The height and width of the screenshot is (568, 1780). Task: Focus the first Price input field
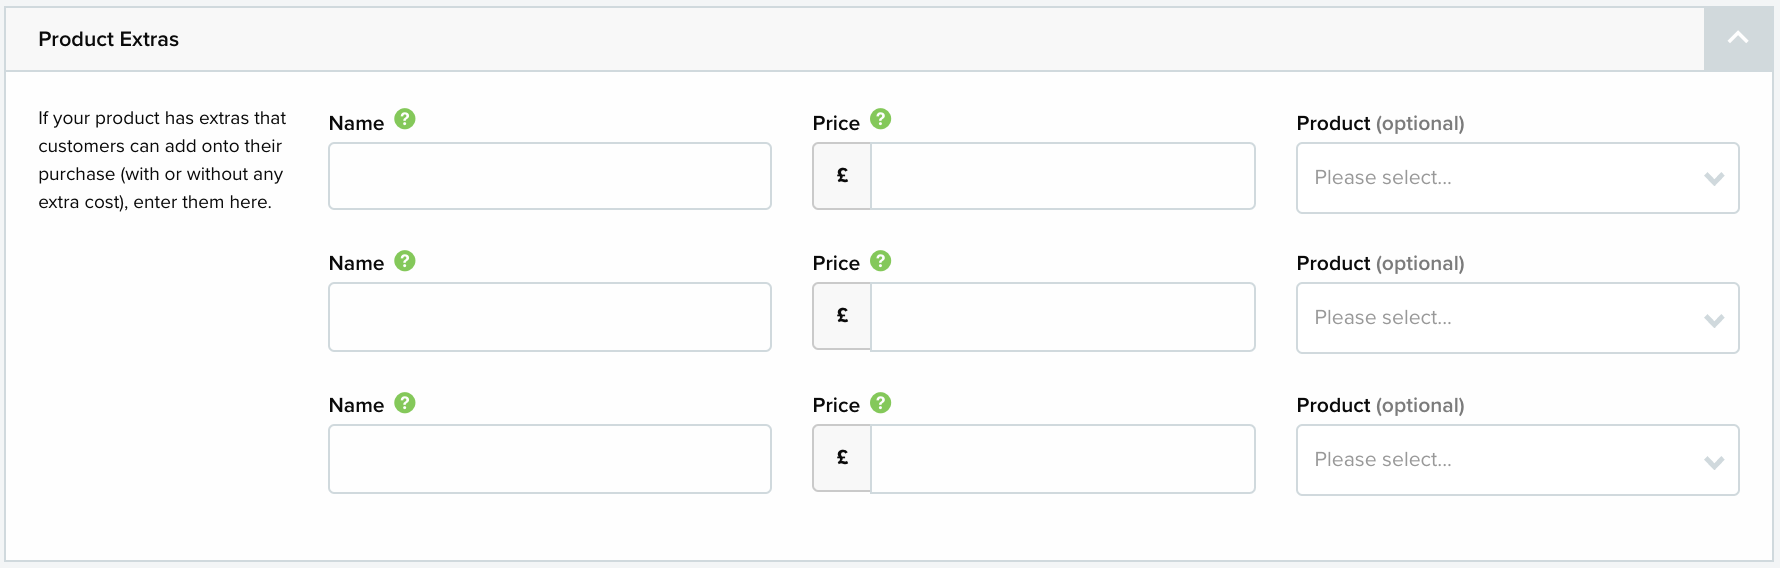coord(1063,176)
